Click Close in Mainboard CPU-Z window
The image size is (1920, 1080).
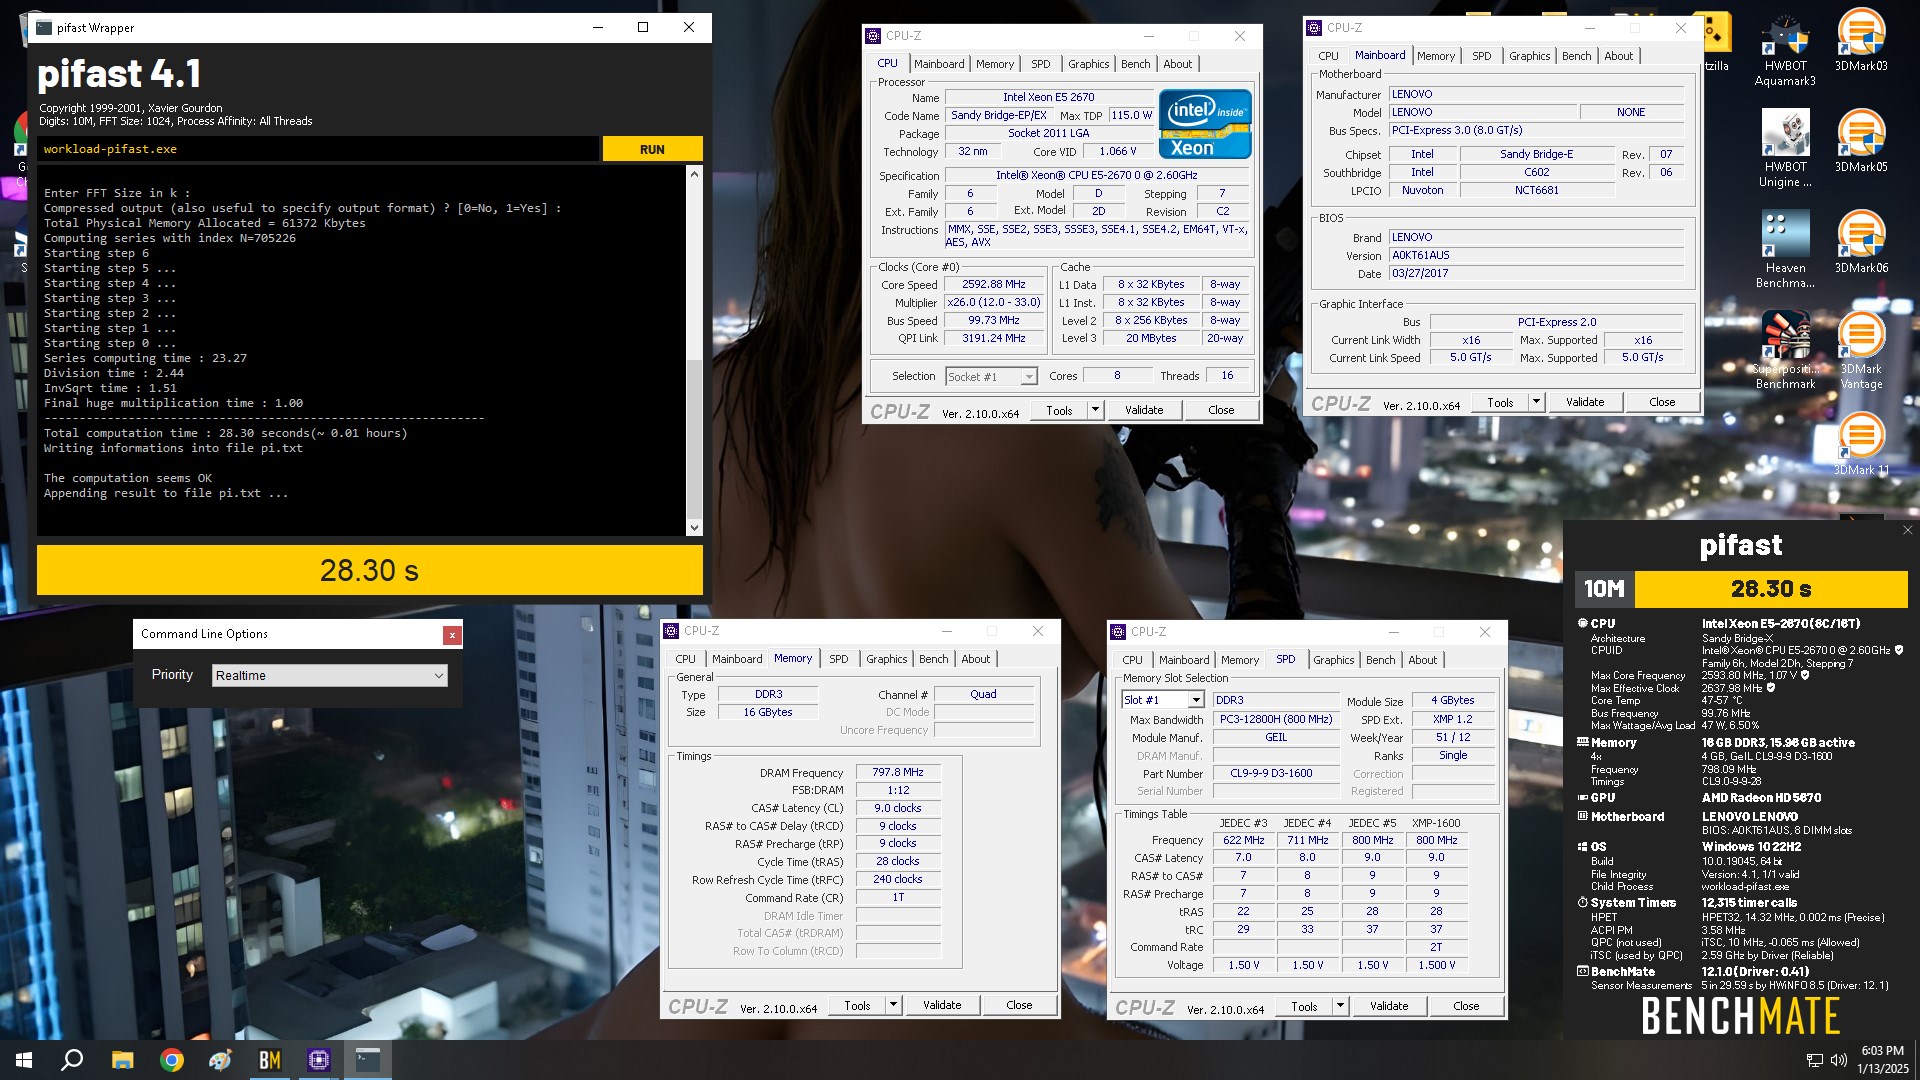pyautogui.click(x=1662, y=402)
